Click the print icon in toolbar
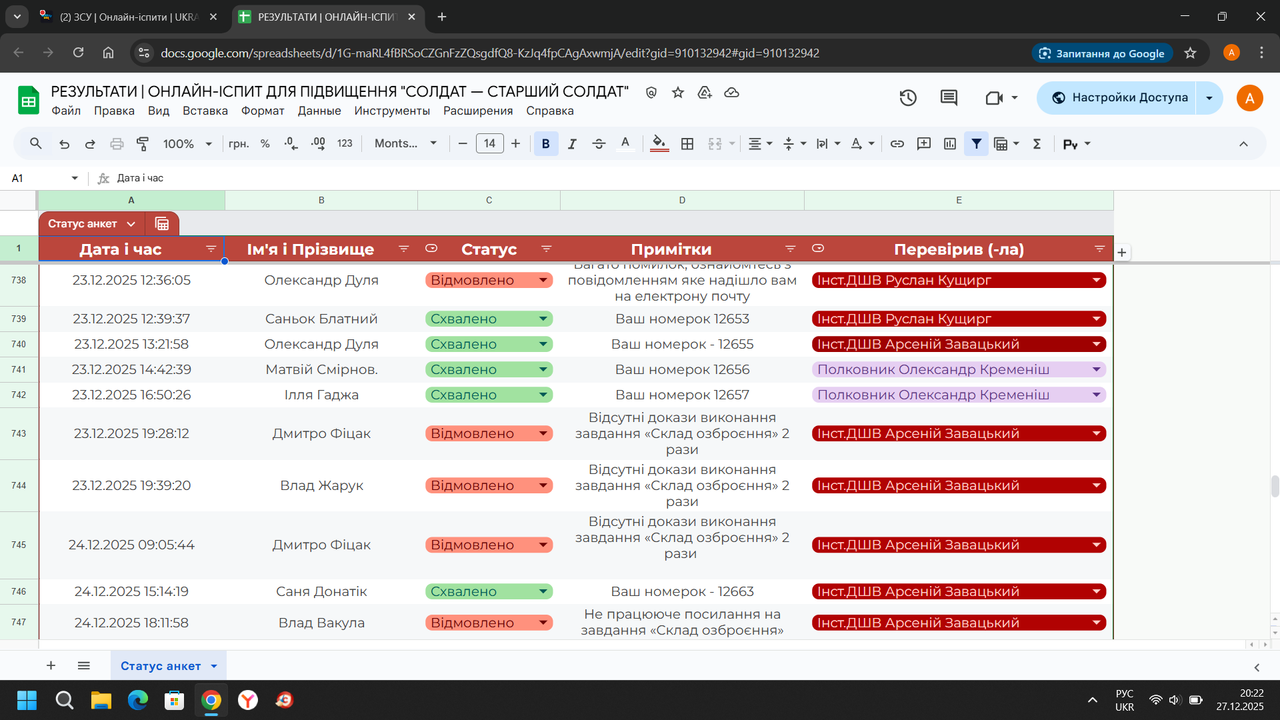The image size is (1280, 720). [x=116, y=144]
